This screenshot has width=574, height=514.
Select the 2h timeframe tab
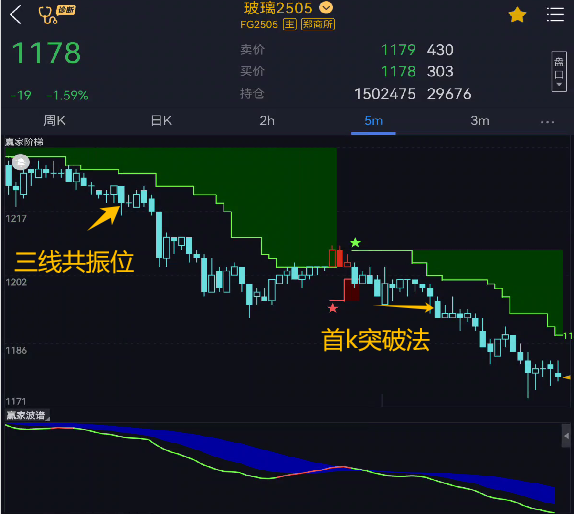pyautogui.click(x=267, y=120)
